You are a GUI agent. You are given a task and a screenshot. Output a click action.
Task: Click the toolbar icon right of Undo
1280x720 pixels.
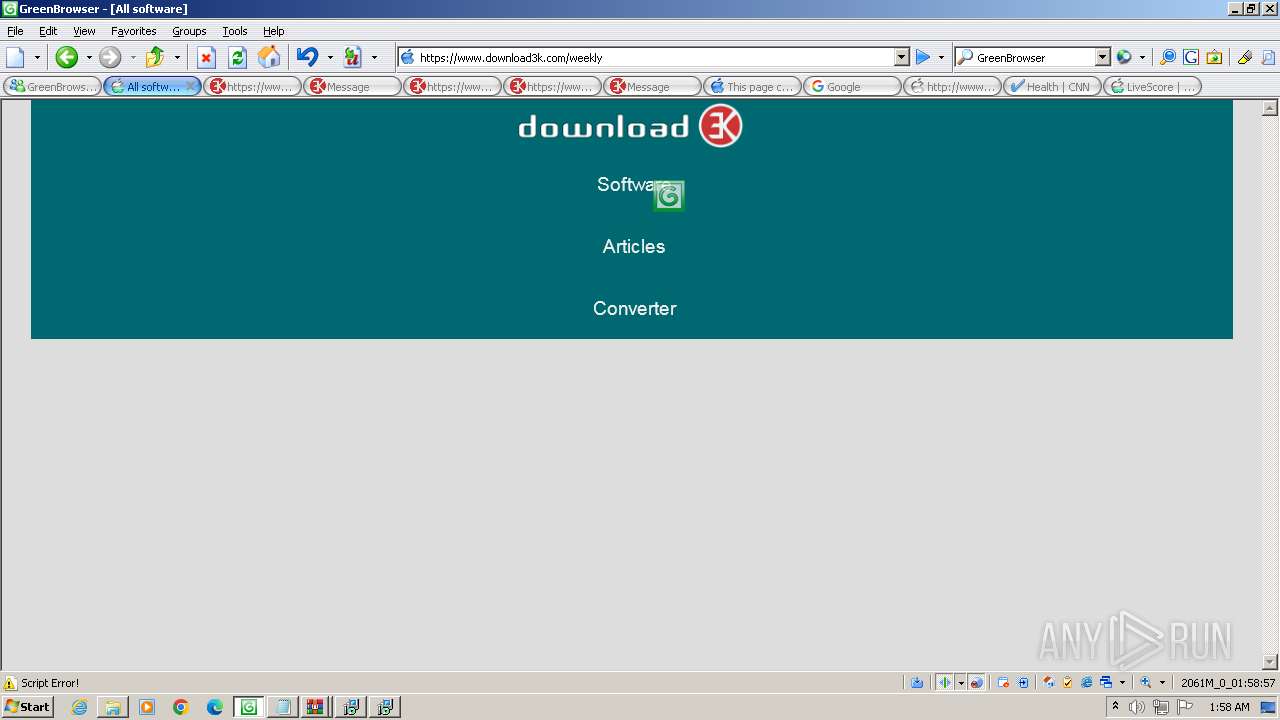pyautogui.click(x=352, y=57)
